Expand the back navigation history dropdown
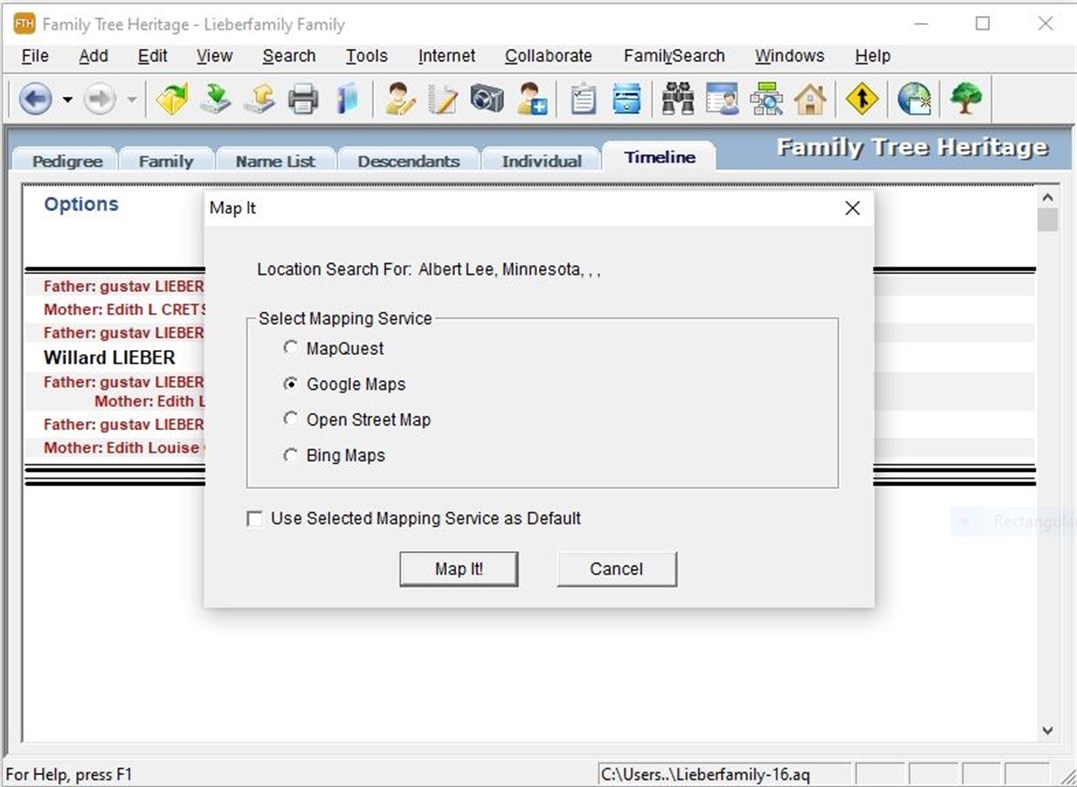Screen dimensions: 1077x787 (x=66, y=99)
